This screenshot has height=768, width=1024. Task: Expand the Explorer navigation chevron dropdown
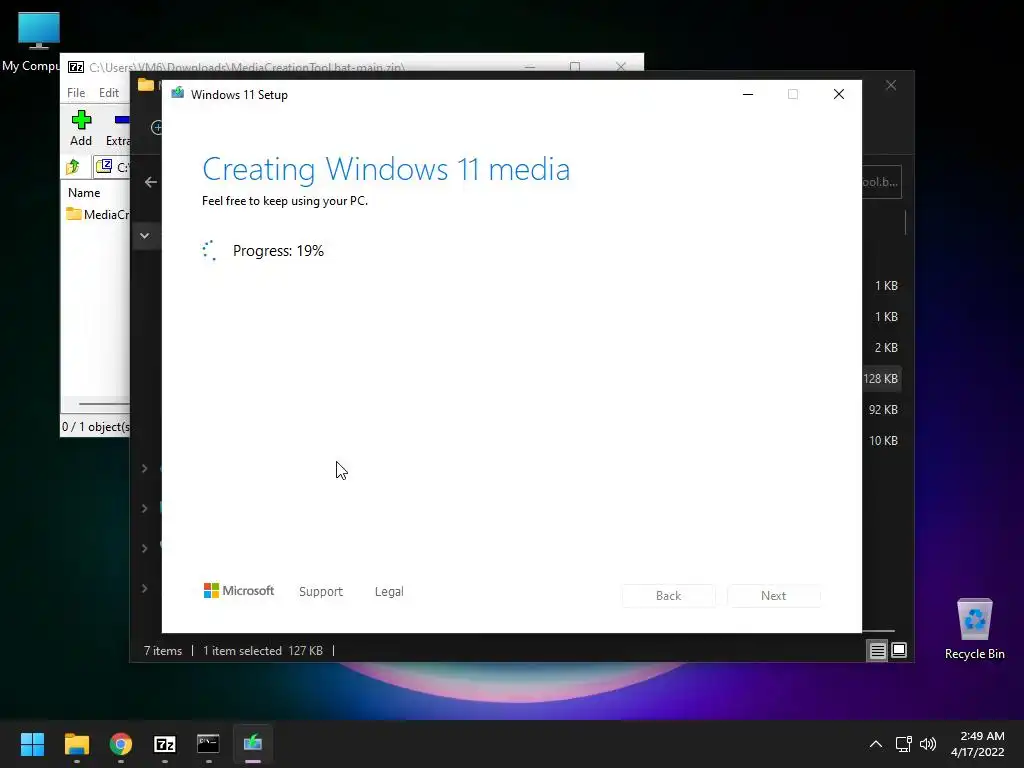click(144, 236)
